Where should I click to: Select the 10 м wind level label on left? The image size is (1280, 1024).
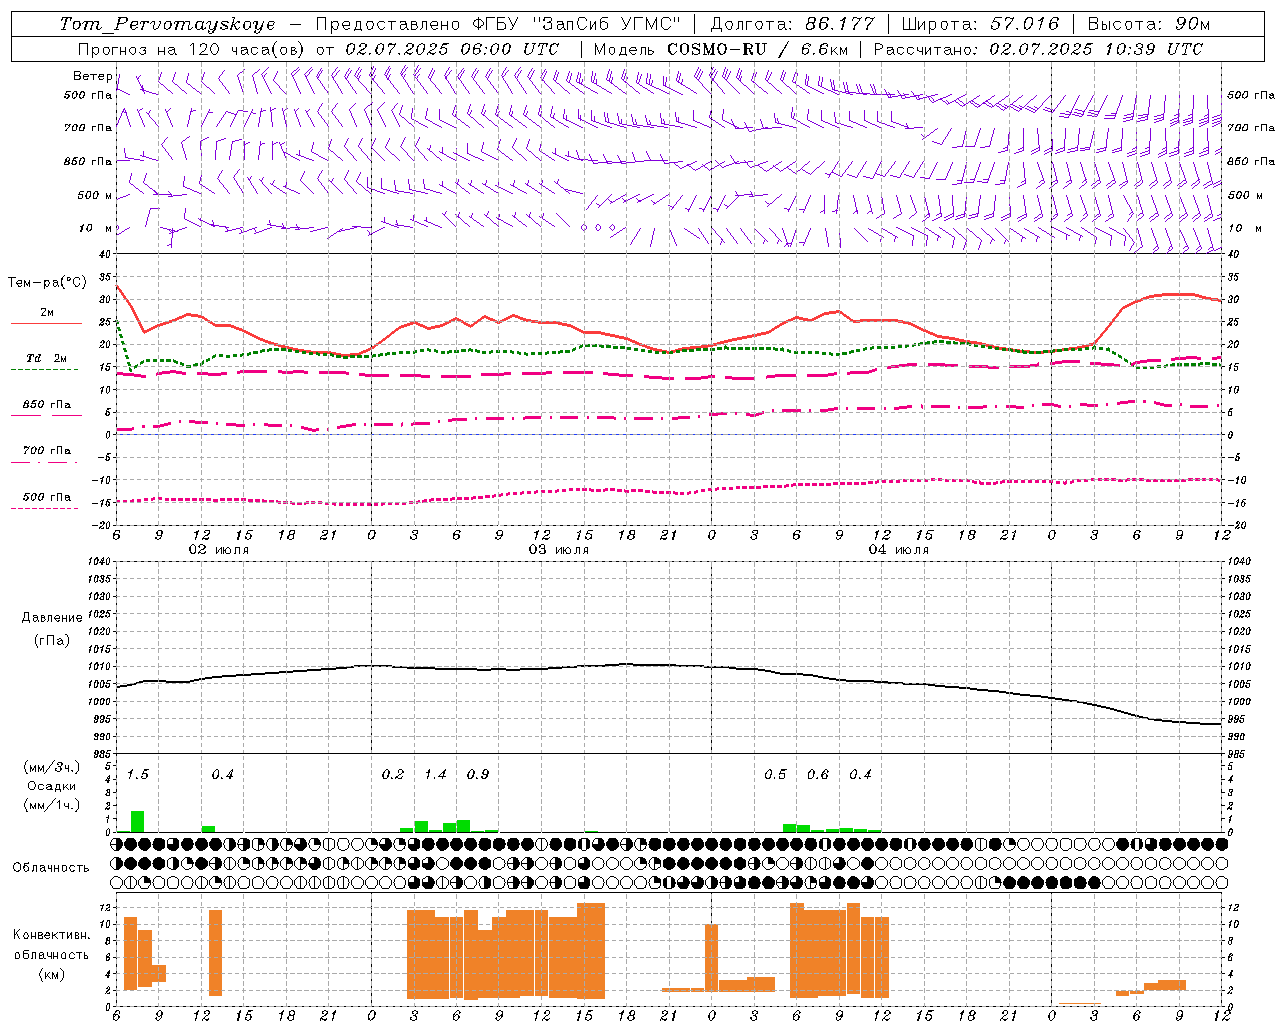[x=96, y=228]
